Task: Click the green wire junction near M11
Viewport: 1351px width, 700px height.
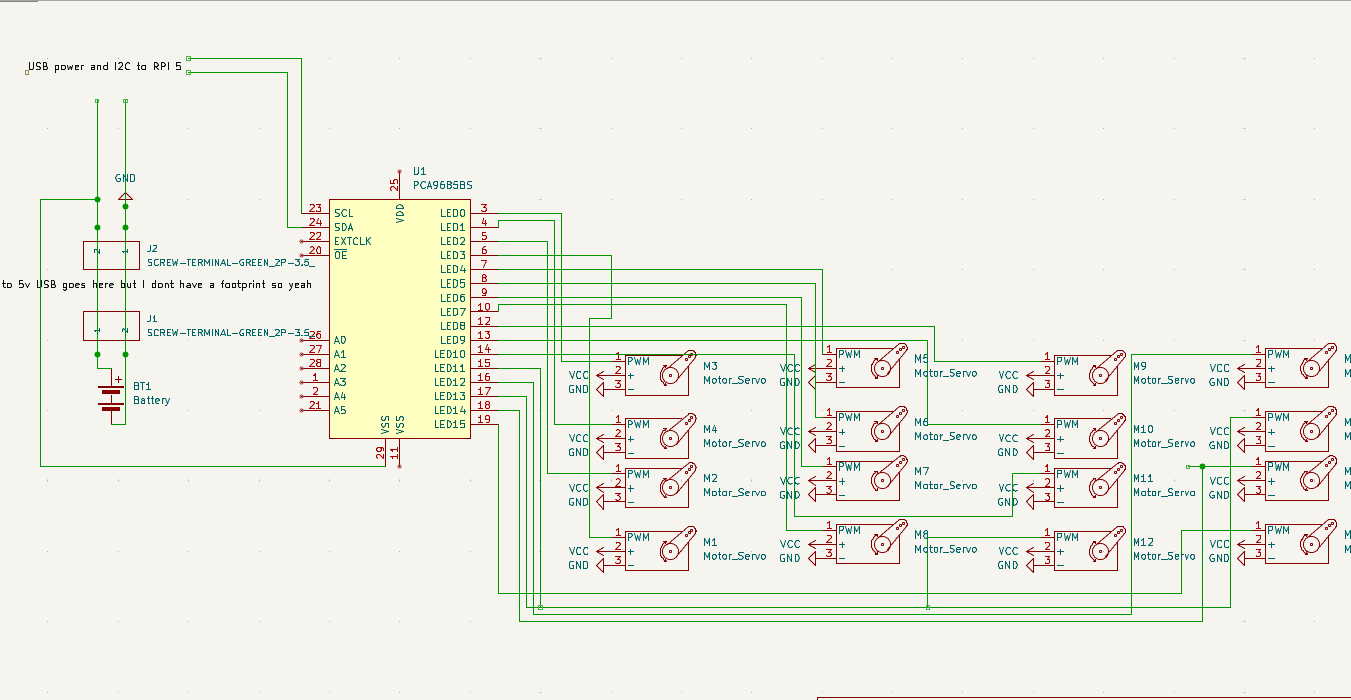Action: 1200,466
